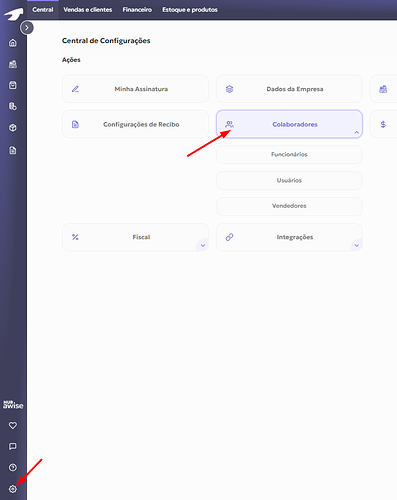Viewport: 397px width, 500px height.
Task: Open the home icon in the sidebar
Action: click(x=13, y=43)
